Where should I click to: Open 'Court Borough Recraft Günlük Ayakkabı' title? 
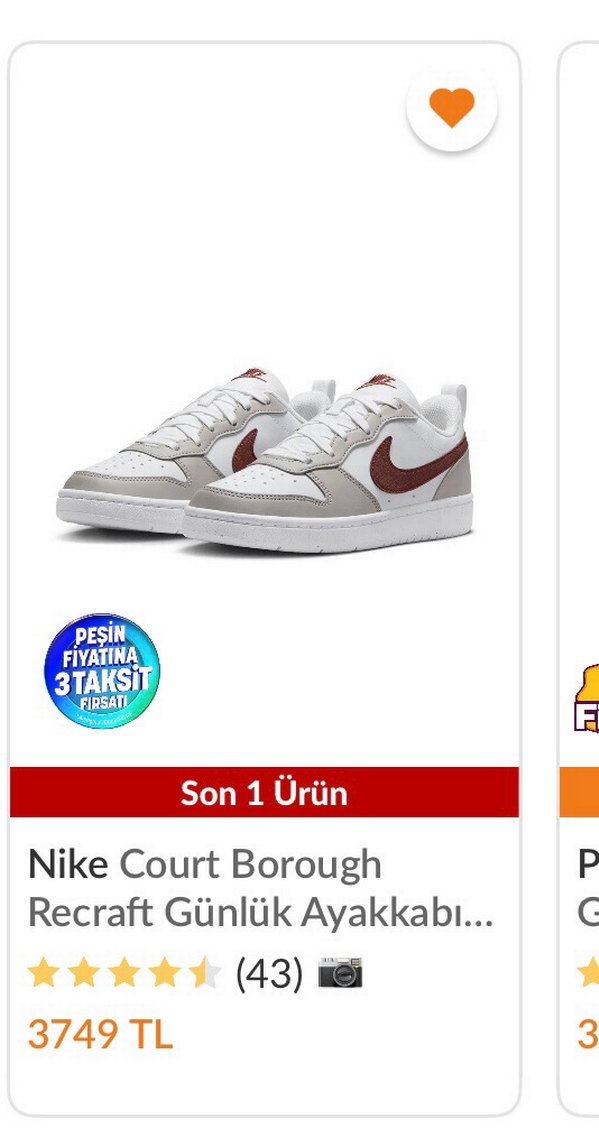tap(261, 888)
